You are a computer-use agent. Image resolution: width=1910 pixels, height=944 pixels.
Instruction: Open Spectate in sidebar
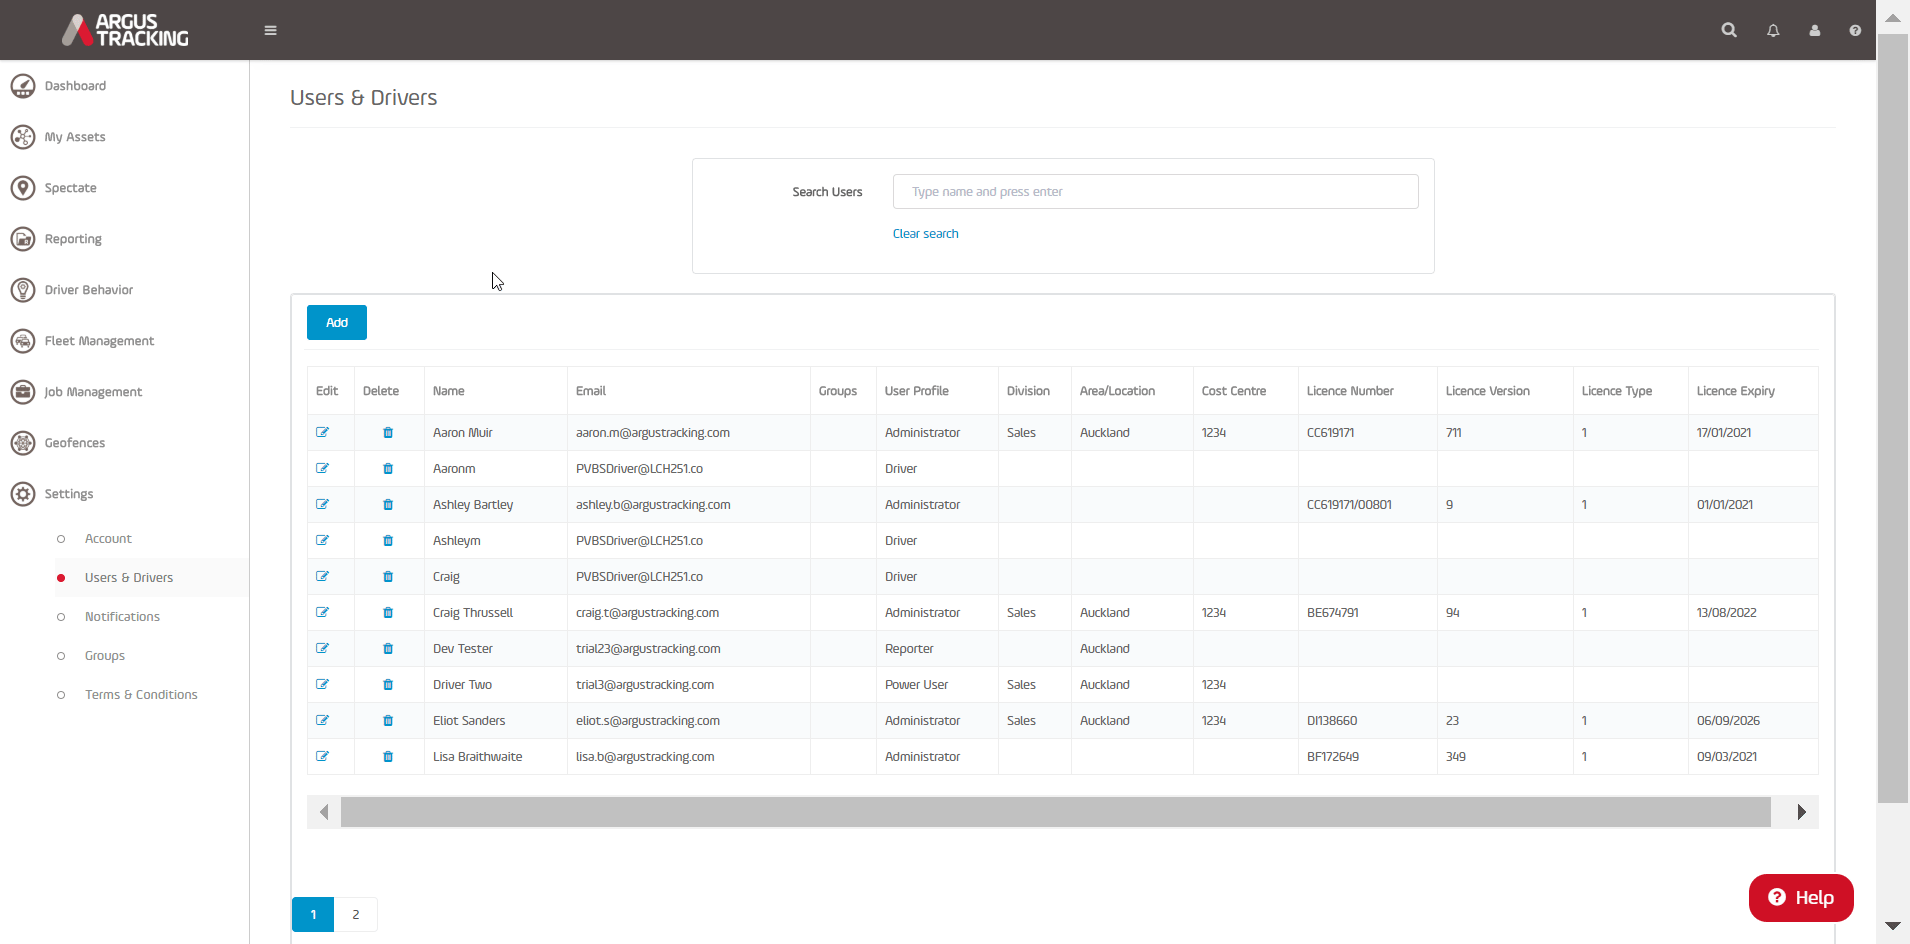[x=70, y=188]
